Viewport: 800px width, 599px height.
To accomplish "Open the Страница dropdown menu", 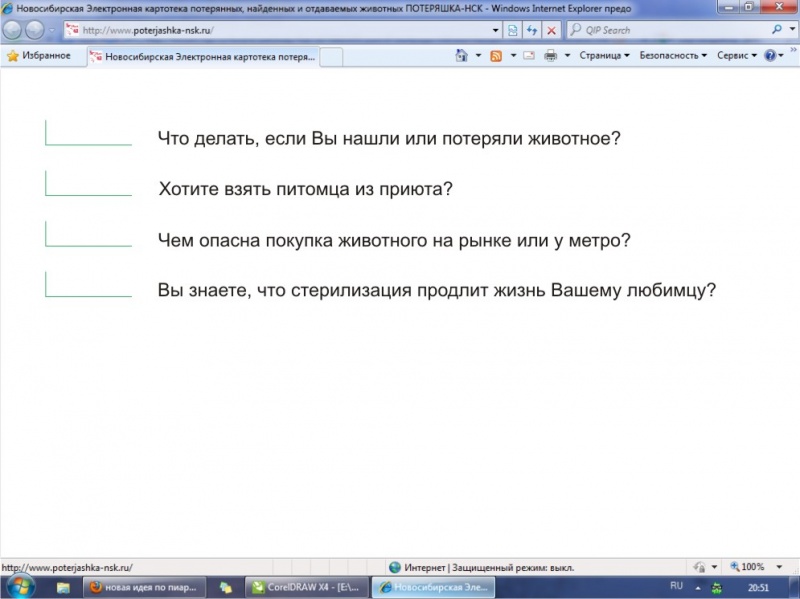I will [x=604, y=56].
